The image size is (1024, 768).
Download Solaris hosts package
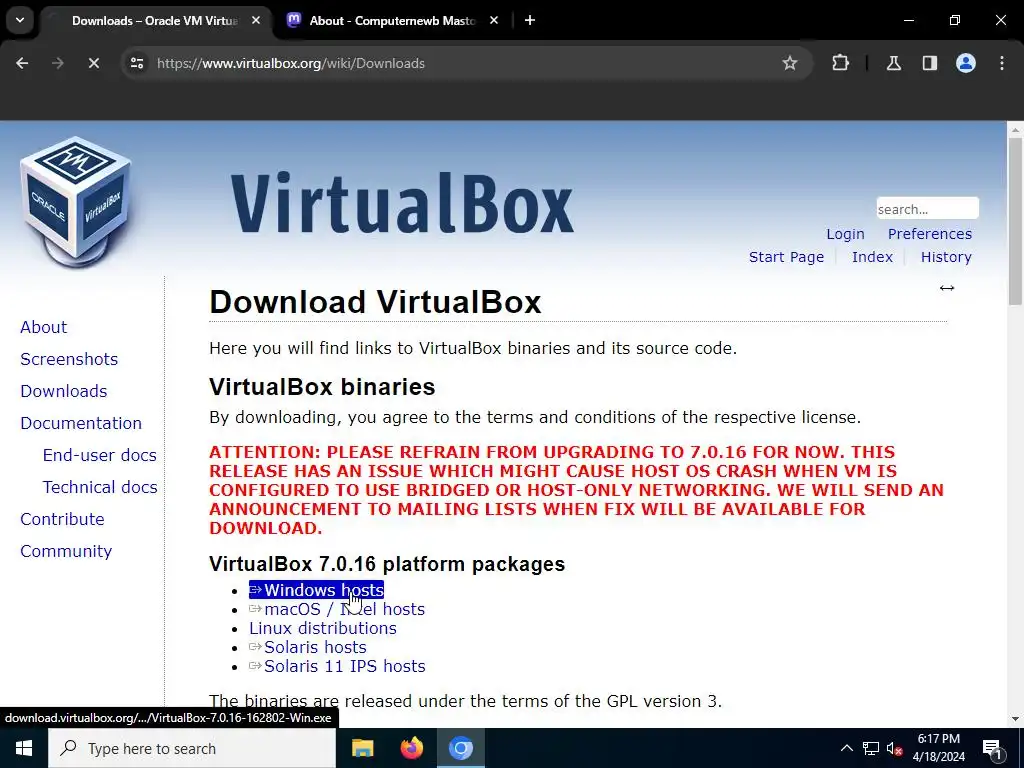click(308, 647)
